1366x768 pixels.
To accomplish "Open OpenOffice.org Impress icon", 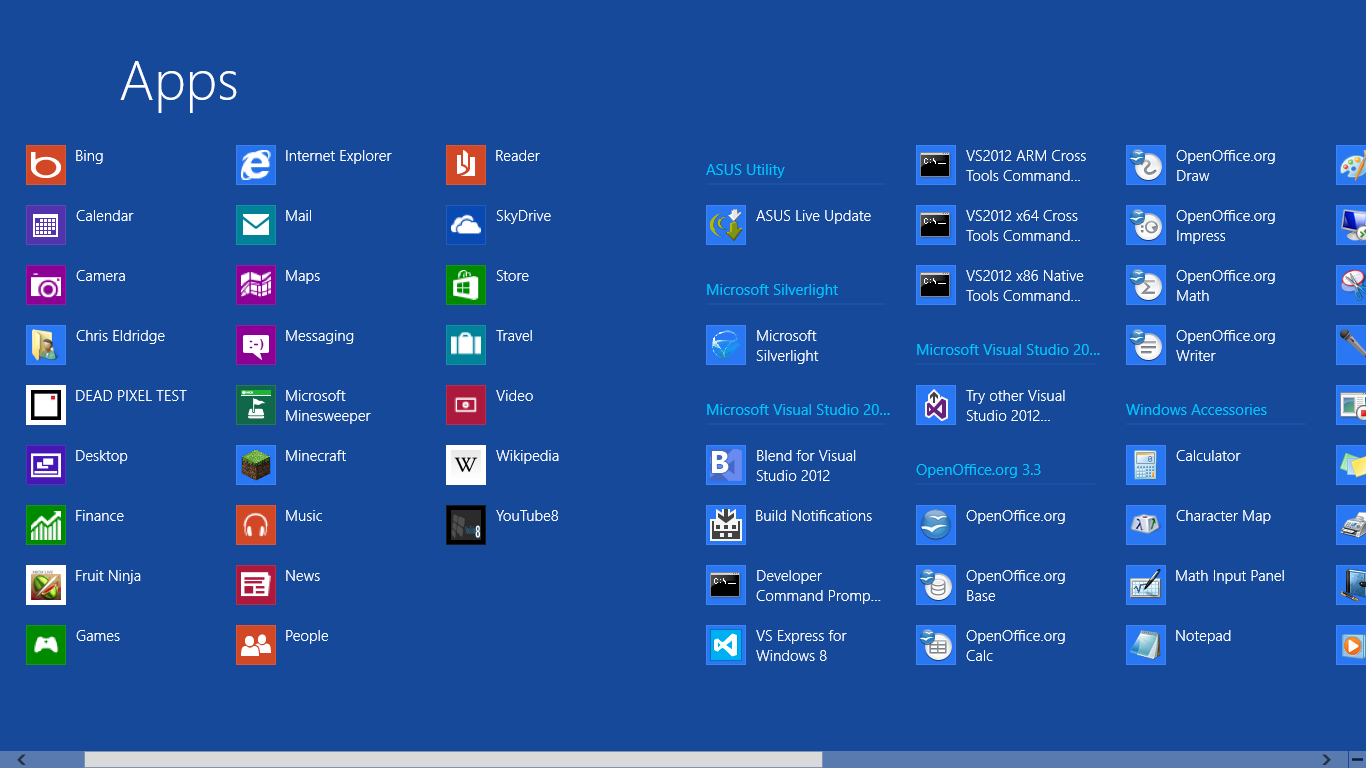I will point(1146,225).
